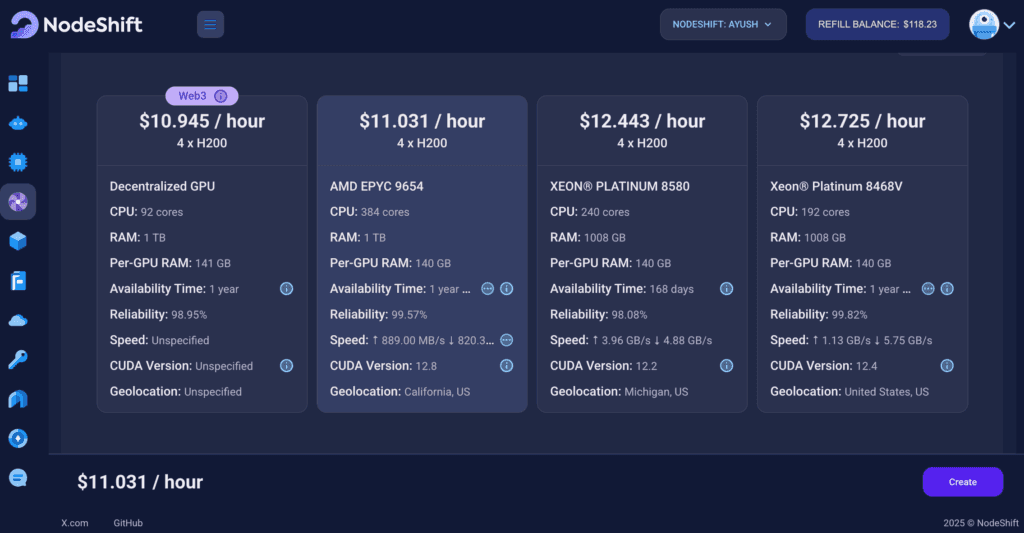Viewport: 1024px width, 533px height.
Task: Click Speed 3.96 GB/s 4.88 GB/s text
Action: [631, 340]
